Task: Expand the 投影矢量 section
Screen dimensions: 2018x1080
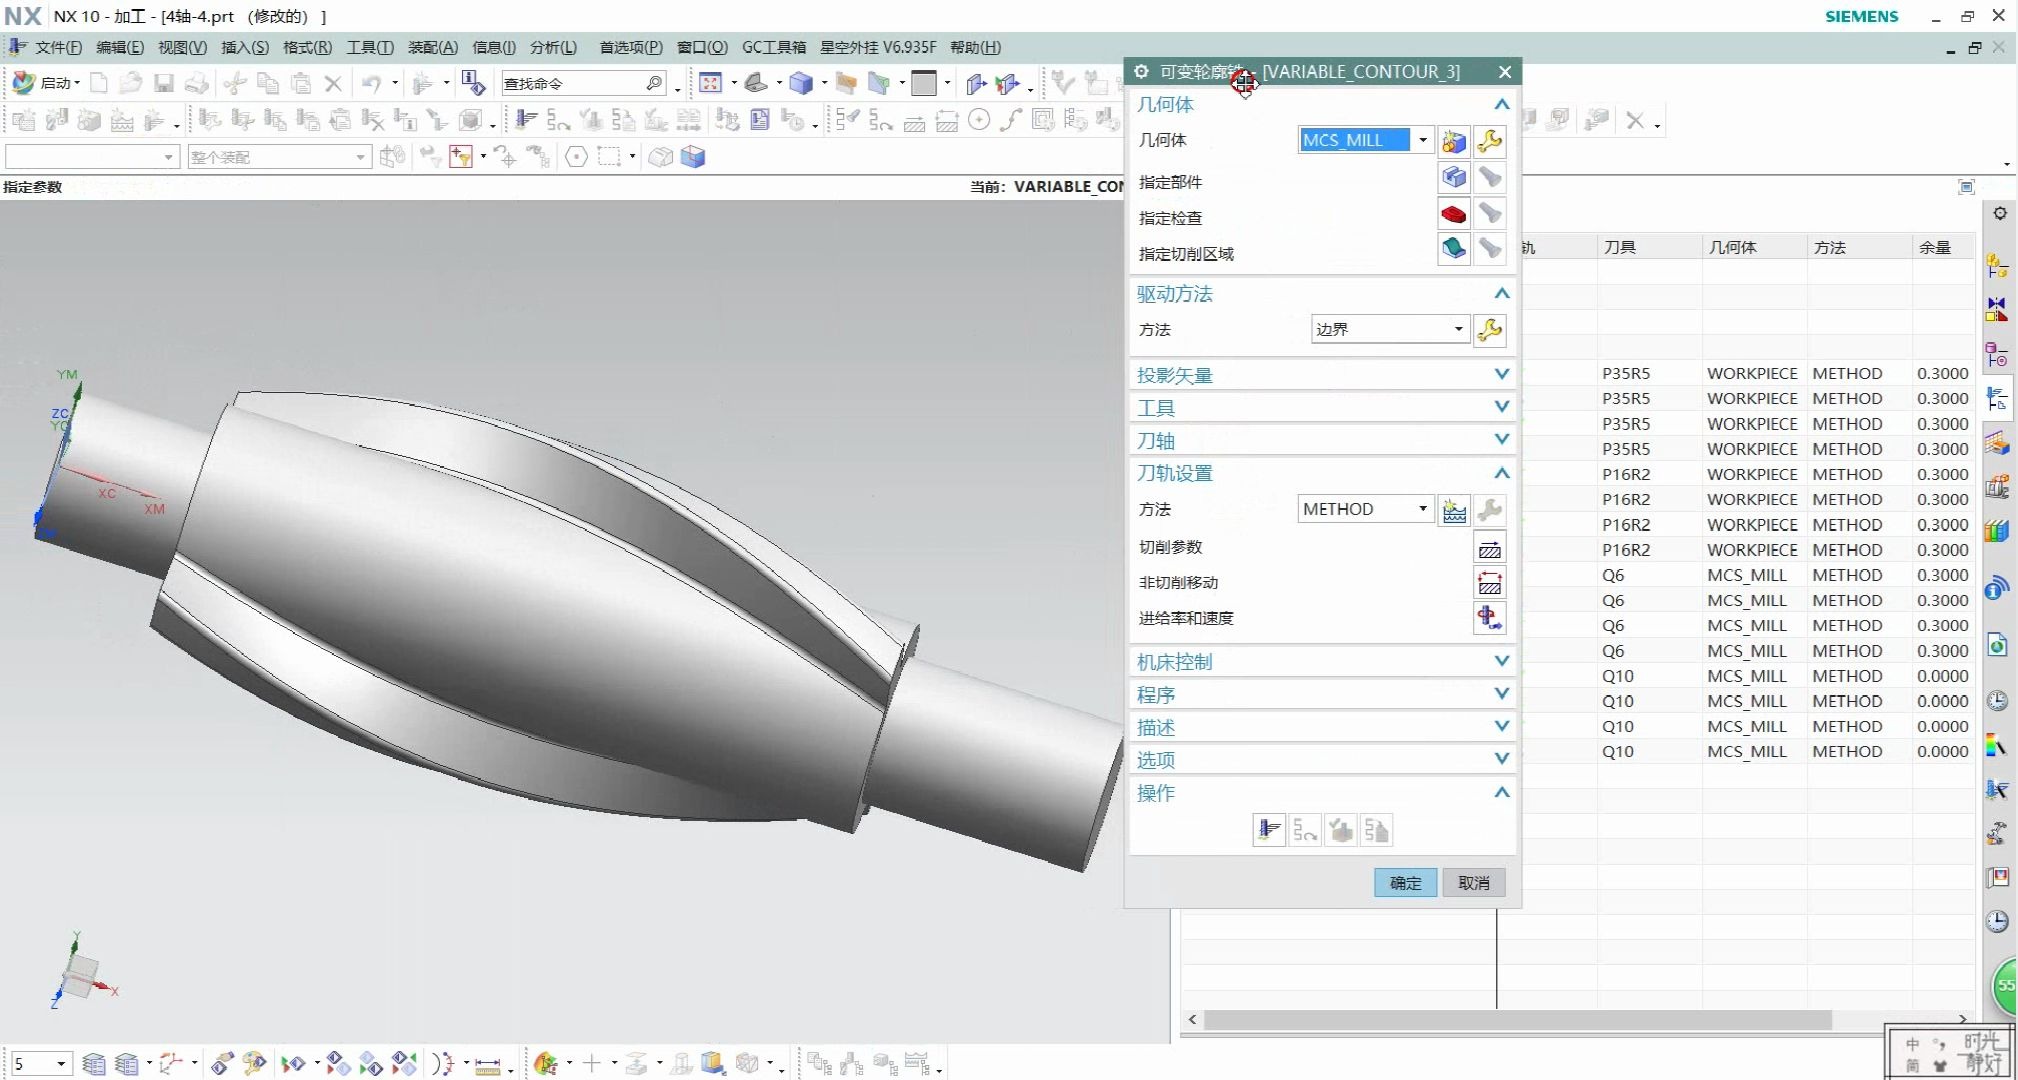Action: [x=1501, y=375]
